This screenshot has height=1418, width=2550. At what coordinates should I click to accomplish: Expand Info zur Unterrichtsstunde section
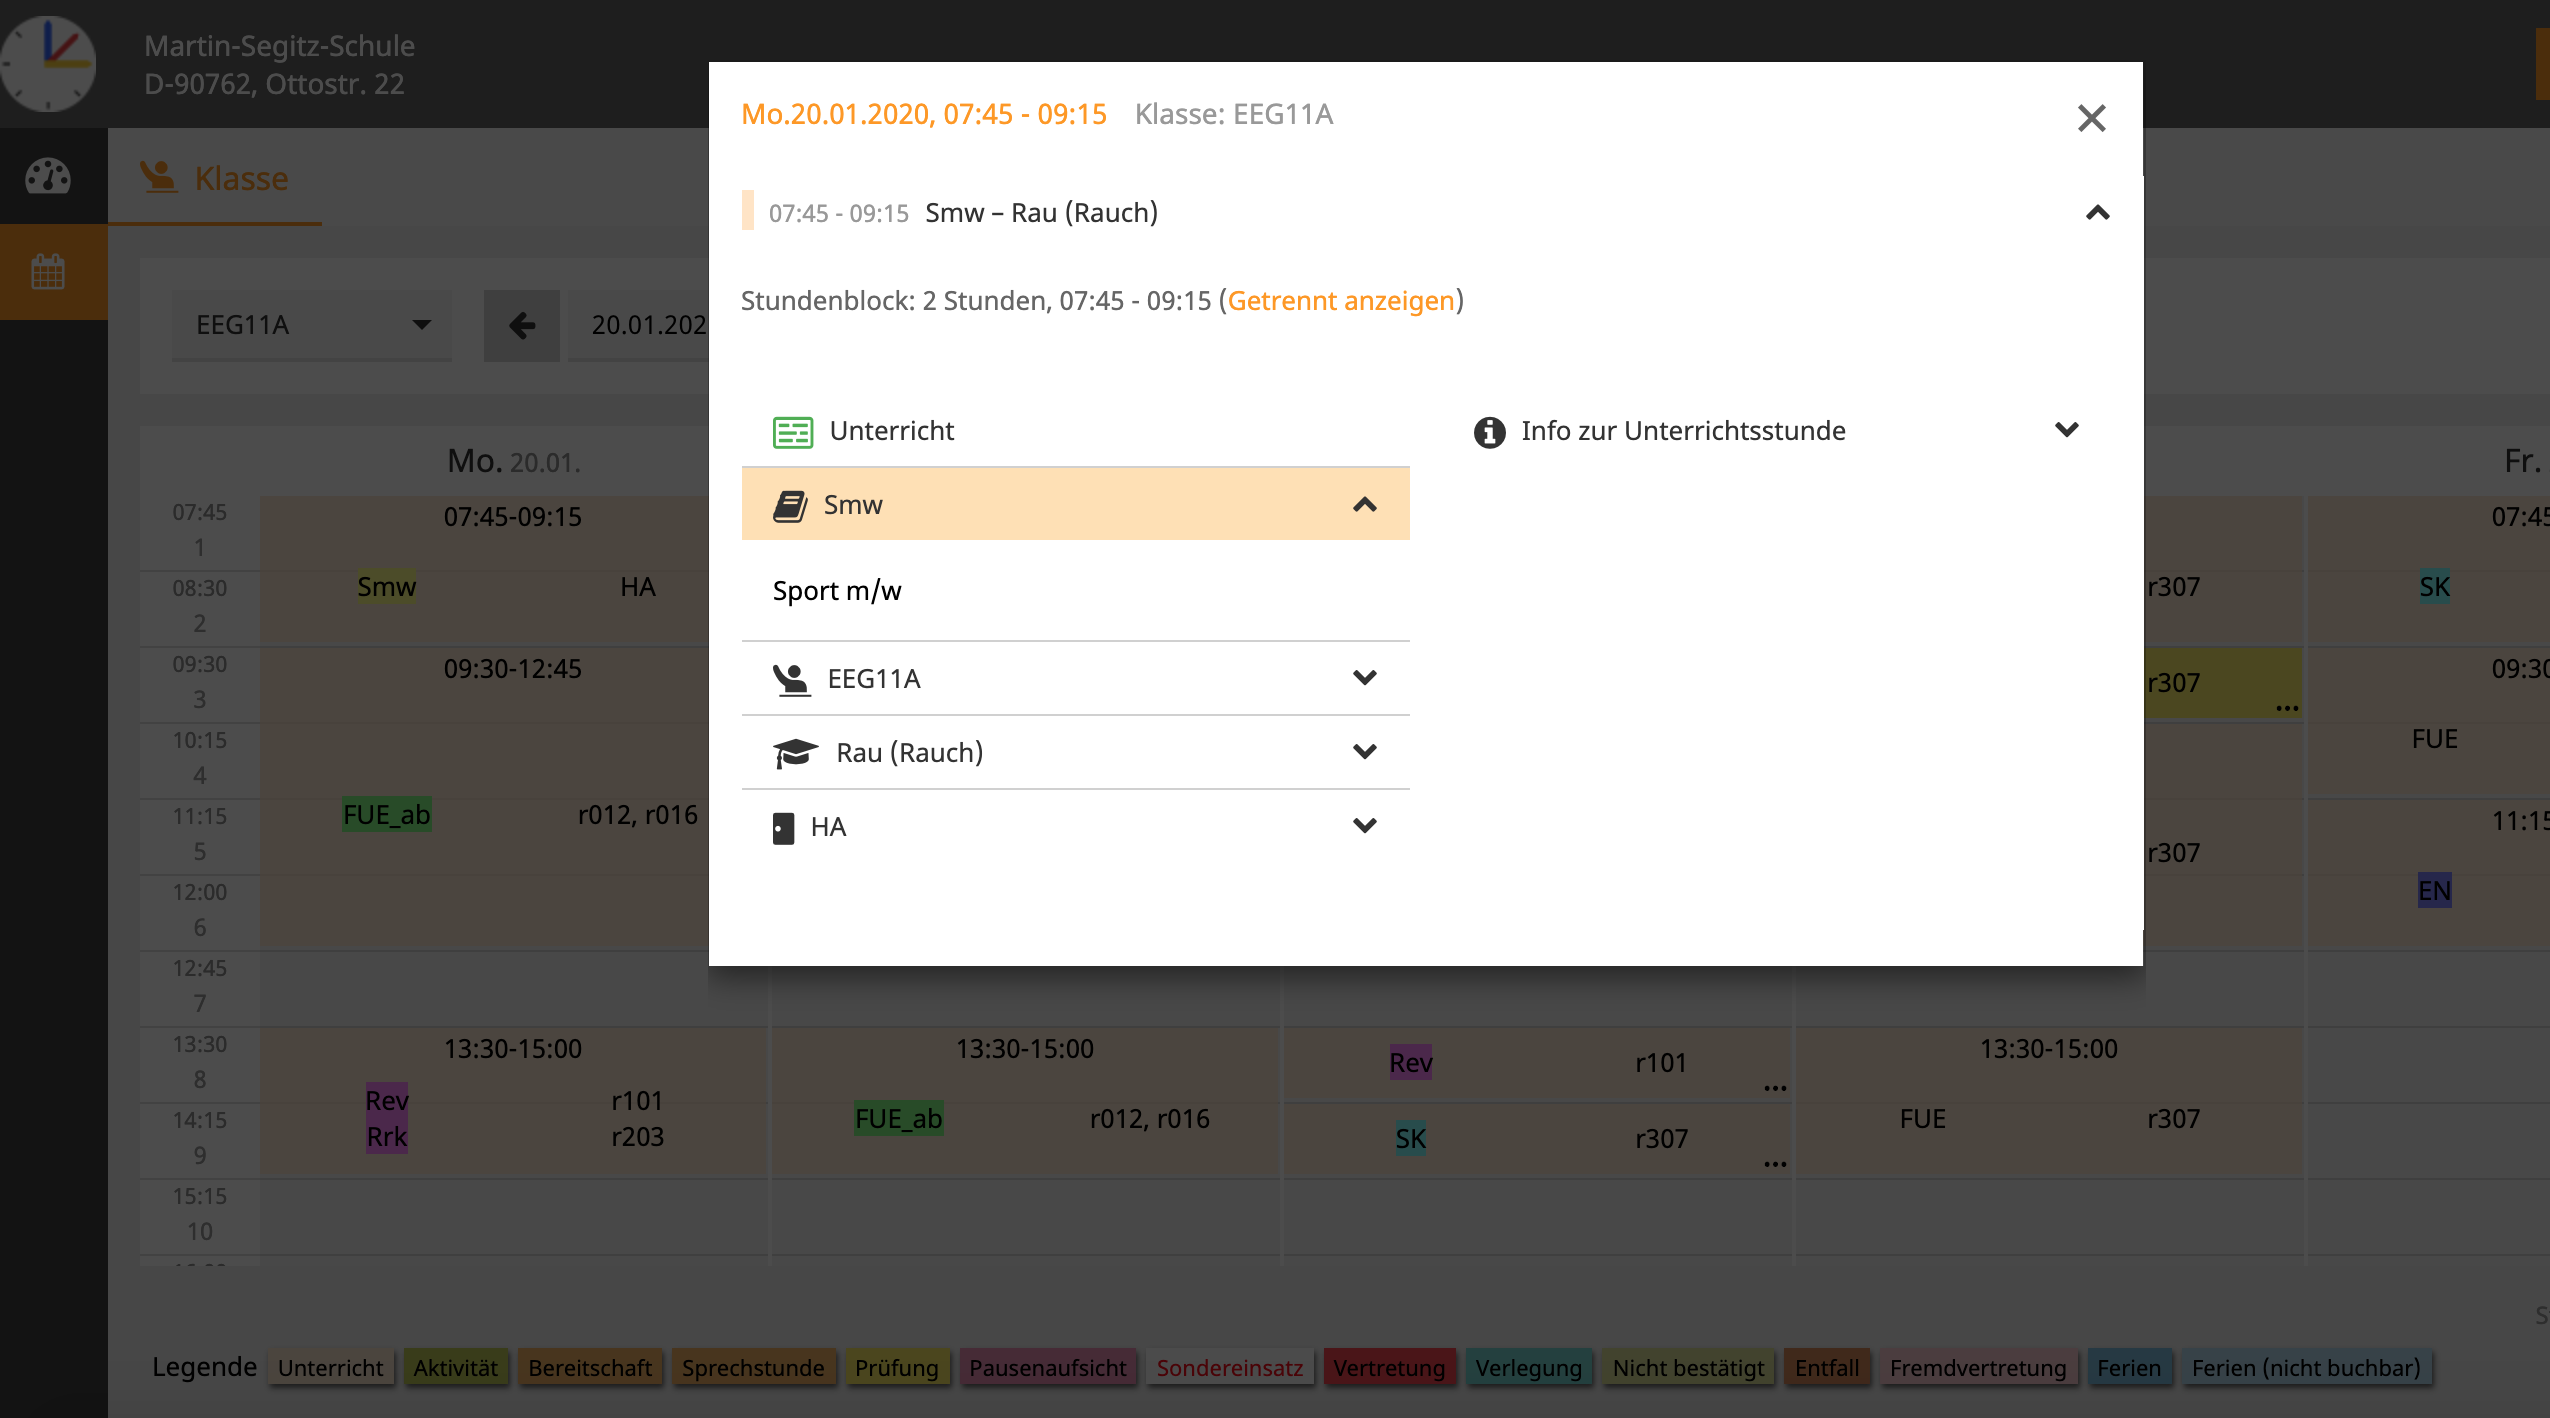click(2066, 430)
